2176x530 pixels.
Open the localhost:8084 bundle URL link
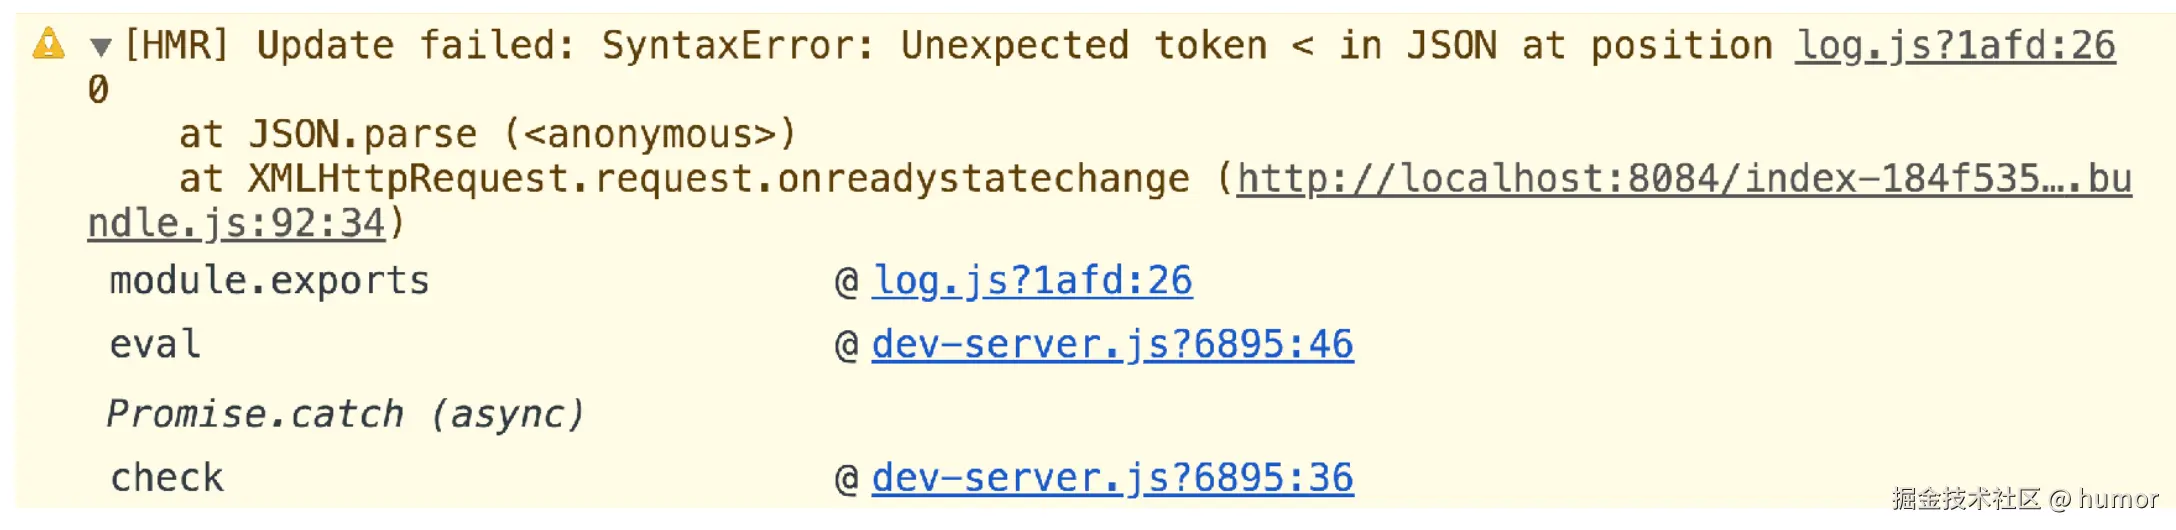tap(1684, 179)
